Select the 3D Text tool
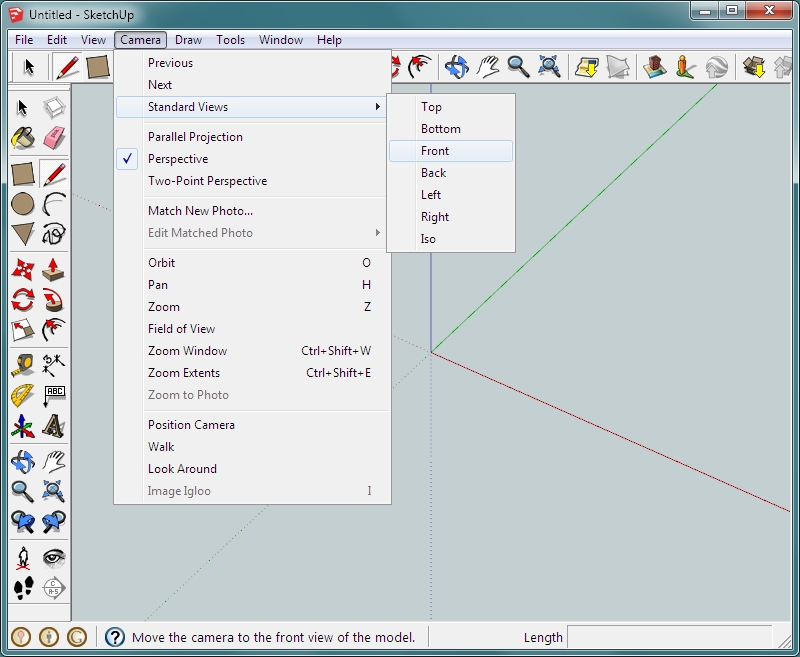This screenshot has height=657, width=800. 54,426
